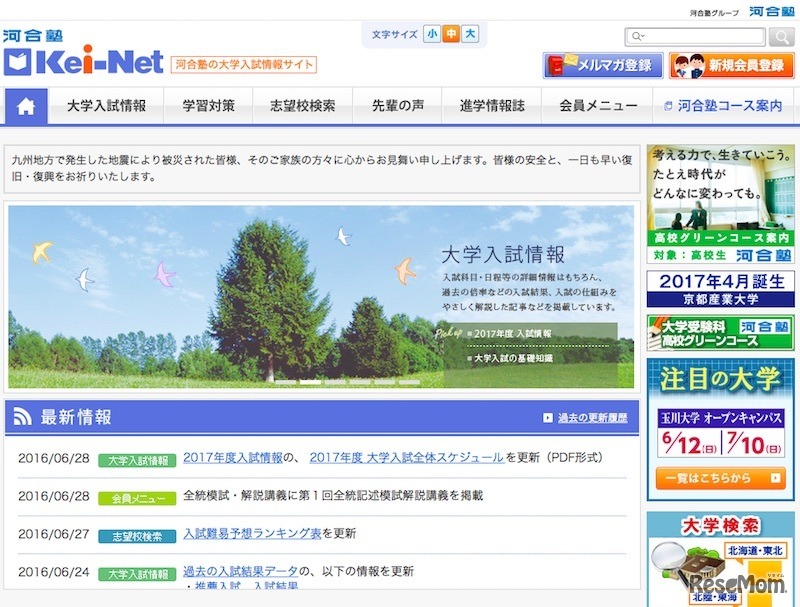Select the last carousel slide indicator
This screenshot has height=607, width=800.
coord(409,382)
